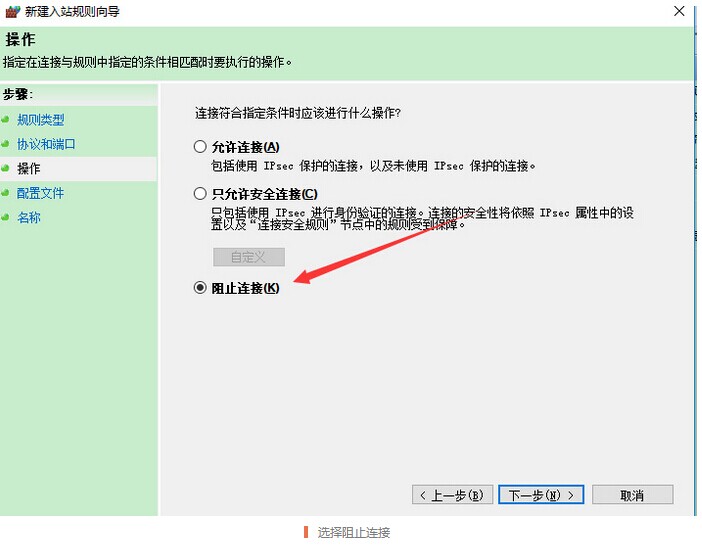Viewport: 702px width, 552px height.
Task: Click the question text 连接符合指定条件时应该进行什么操作?
Action: tap(298, 113)
